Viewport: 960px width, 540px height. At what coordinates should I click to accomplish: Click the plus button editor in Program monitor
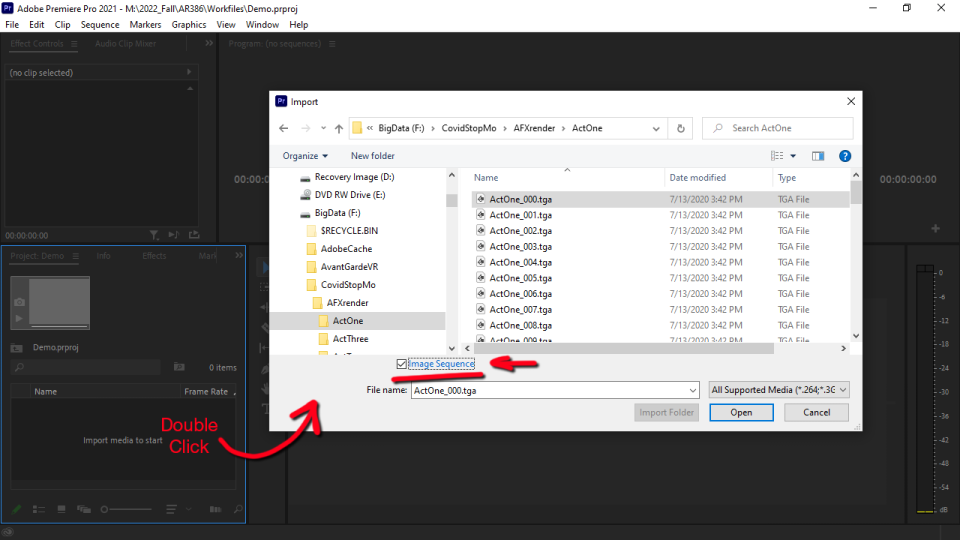point(936,228)
